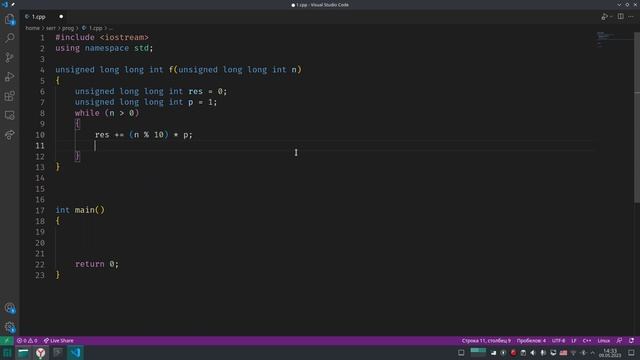Change indentation via the spaces indicator

[x=531, y=340]
